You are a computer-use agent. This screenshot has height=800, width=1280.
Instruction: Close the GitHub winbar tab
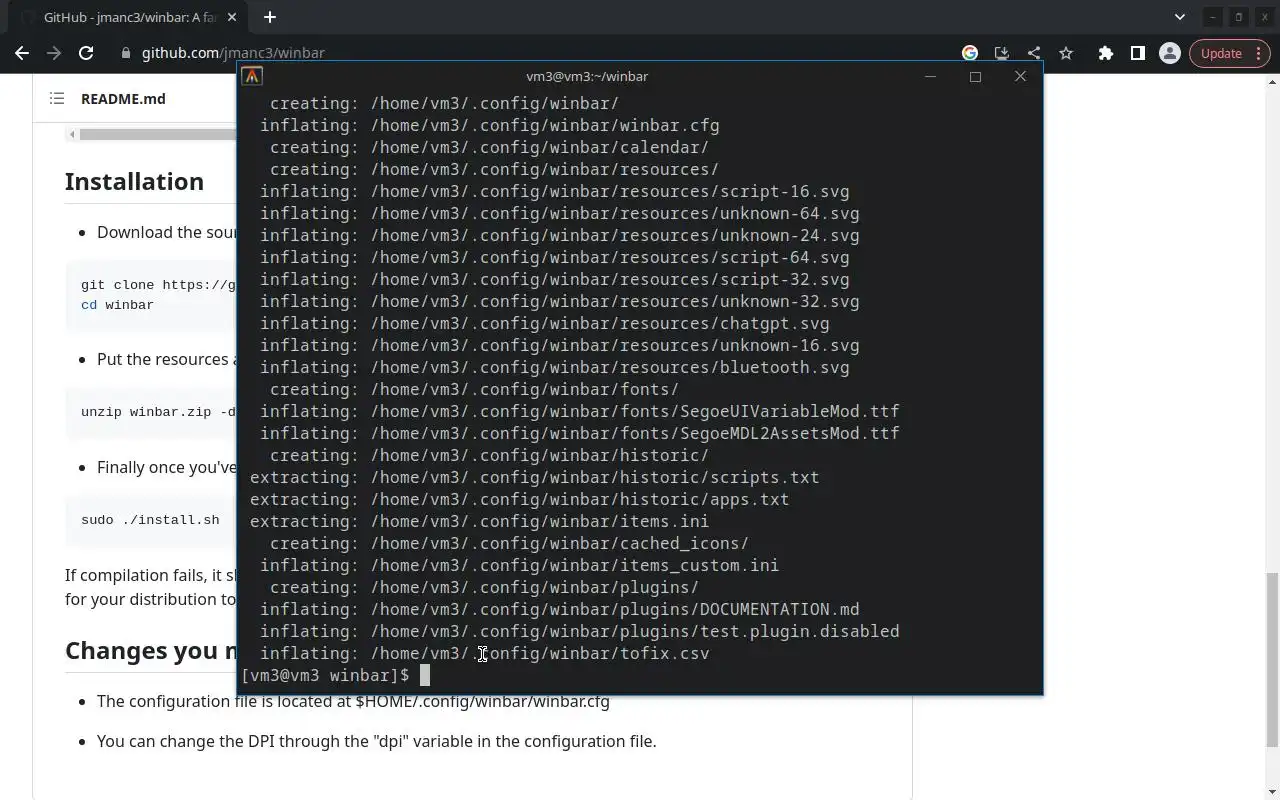click(232, 17)
